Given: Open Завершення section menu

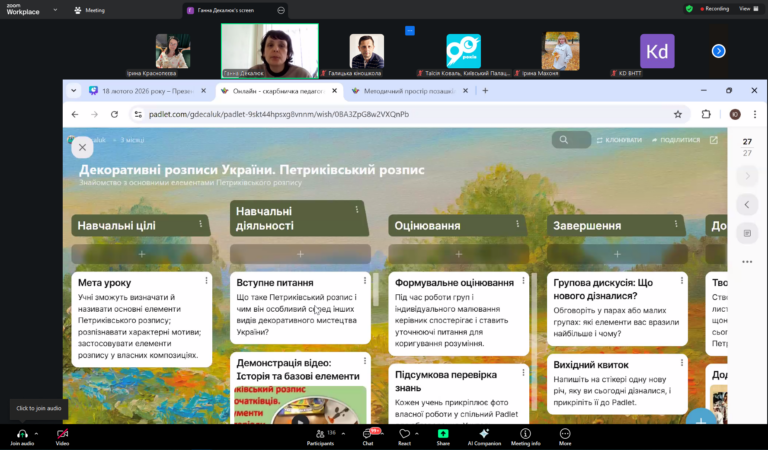Looking at the screenshot, I should 676,224.
